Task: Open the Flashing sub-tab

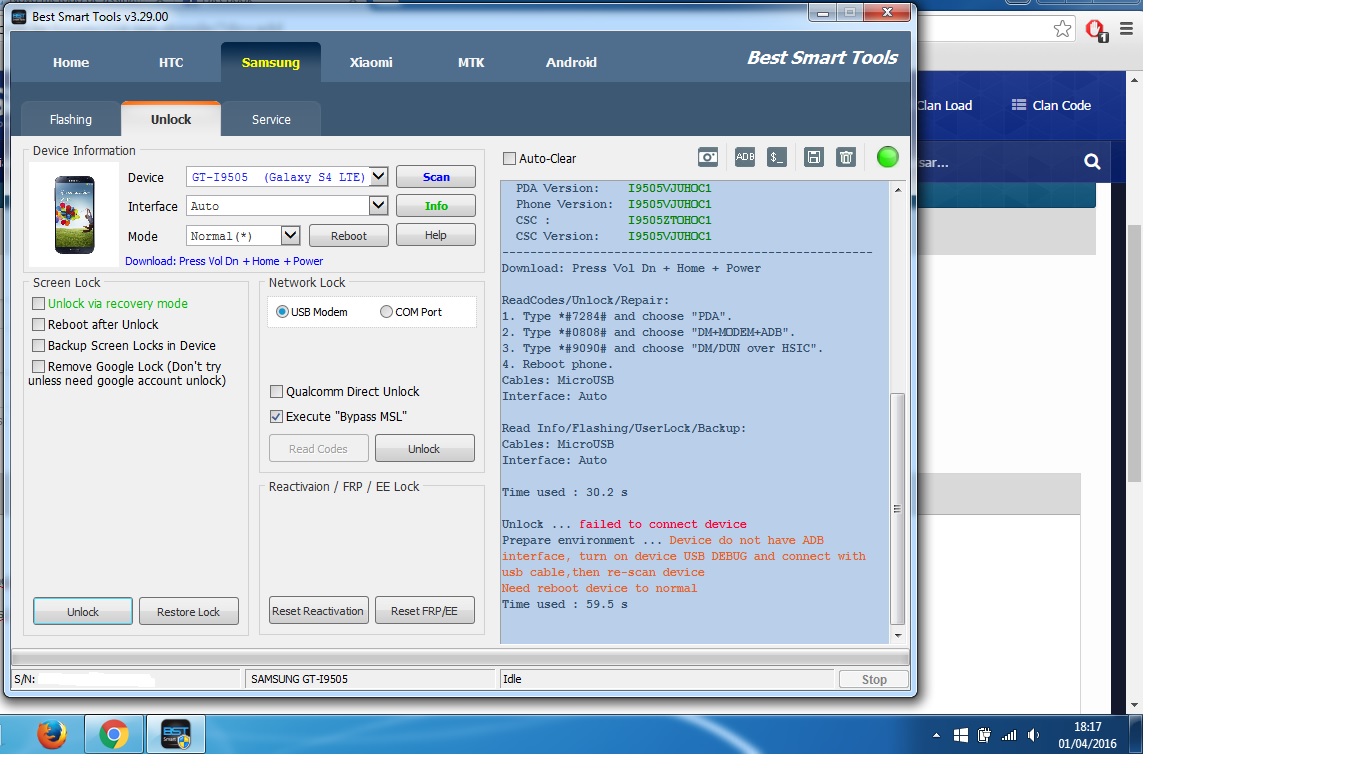Action: coord(71,119)
